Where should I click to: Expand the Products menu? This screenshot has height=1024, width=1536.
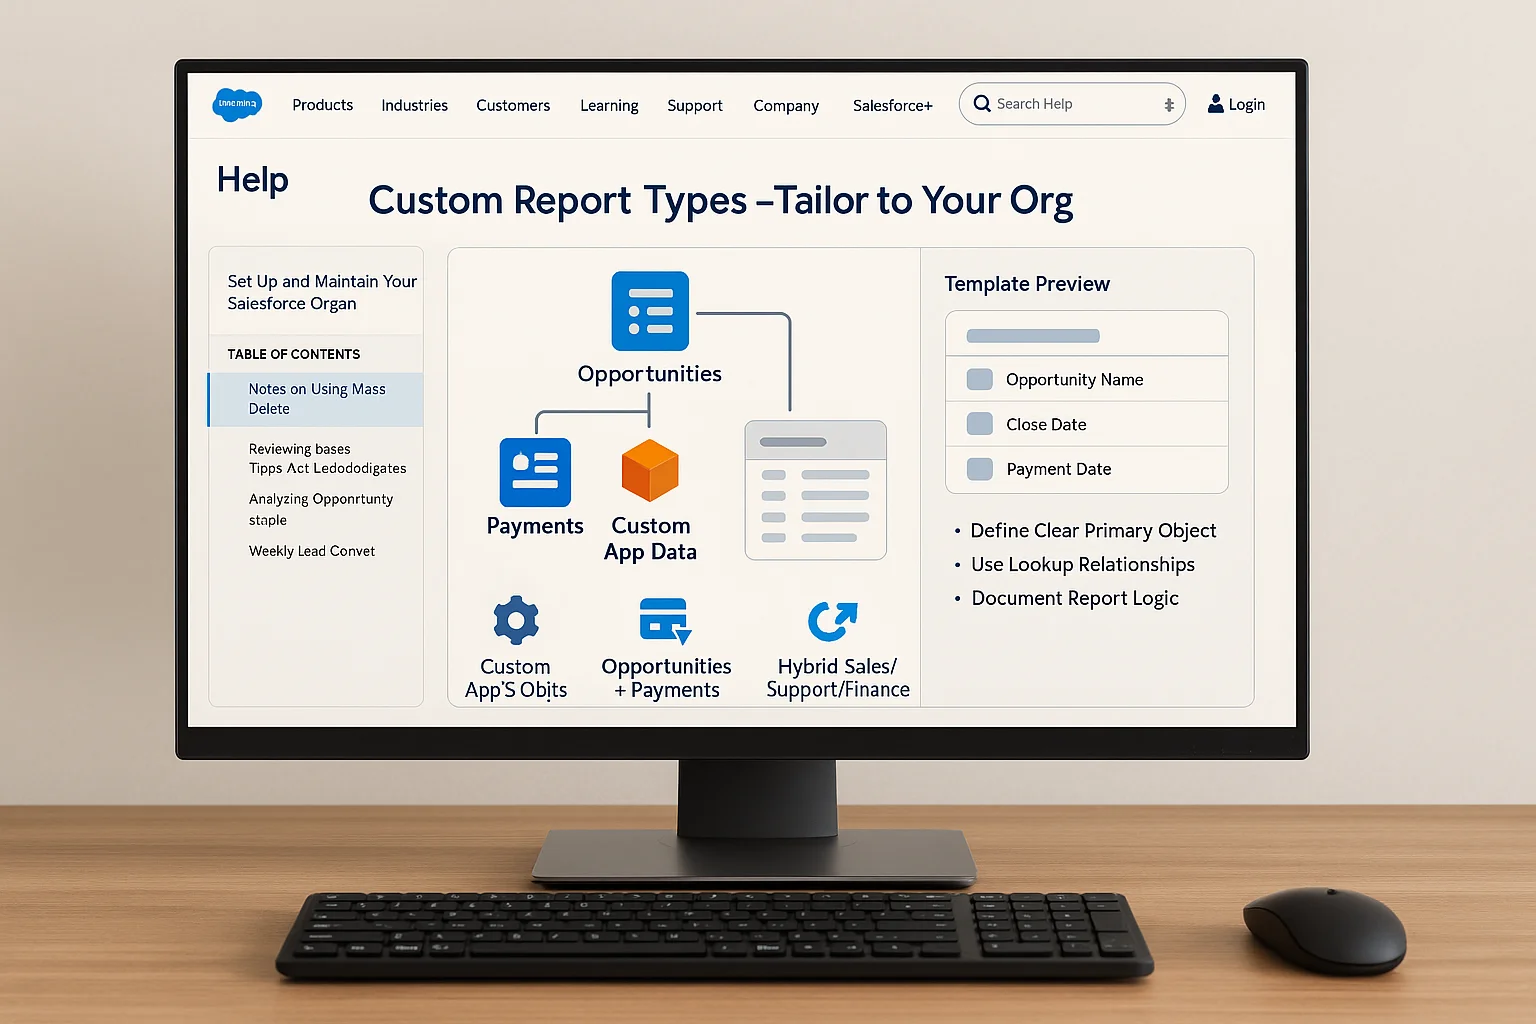click(x=322, y=105)
